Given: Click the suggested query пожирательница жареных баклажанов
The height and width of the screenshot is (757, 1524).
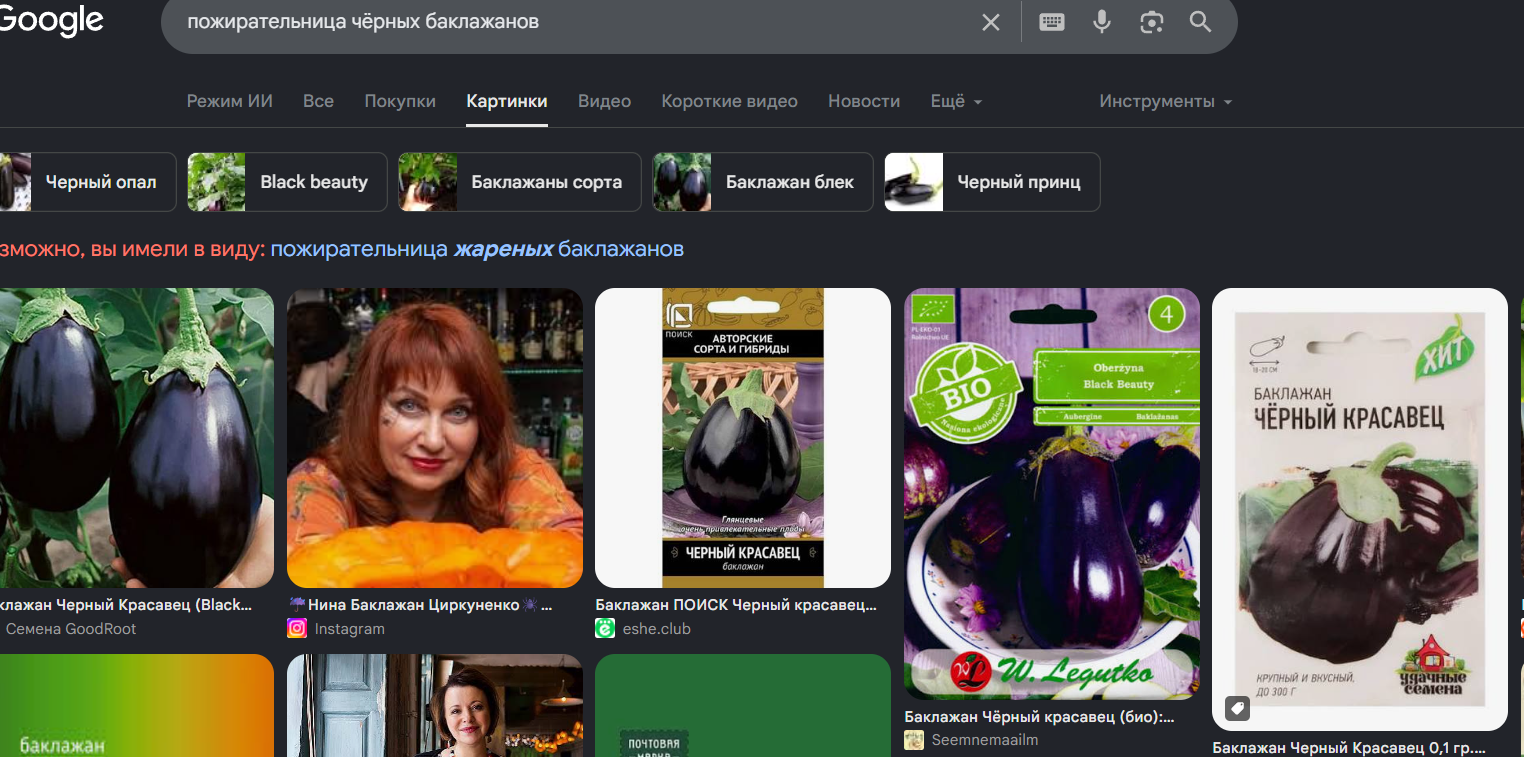Looking at the screenshot, I should [477, 249].
